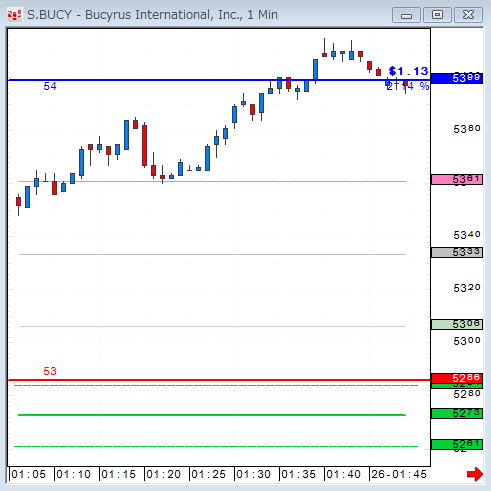Click the $1.13 profit text
Image resolution: width=491 pixels, height=491 pixels.
coord(408,71)
